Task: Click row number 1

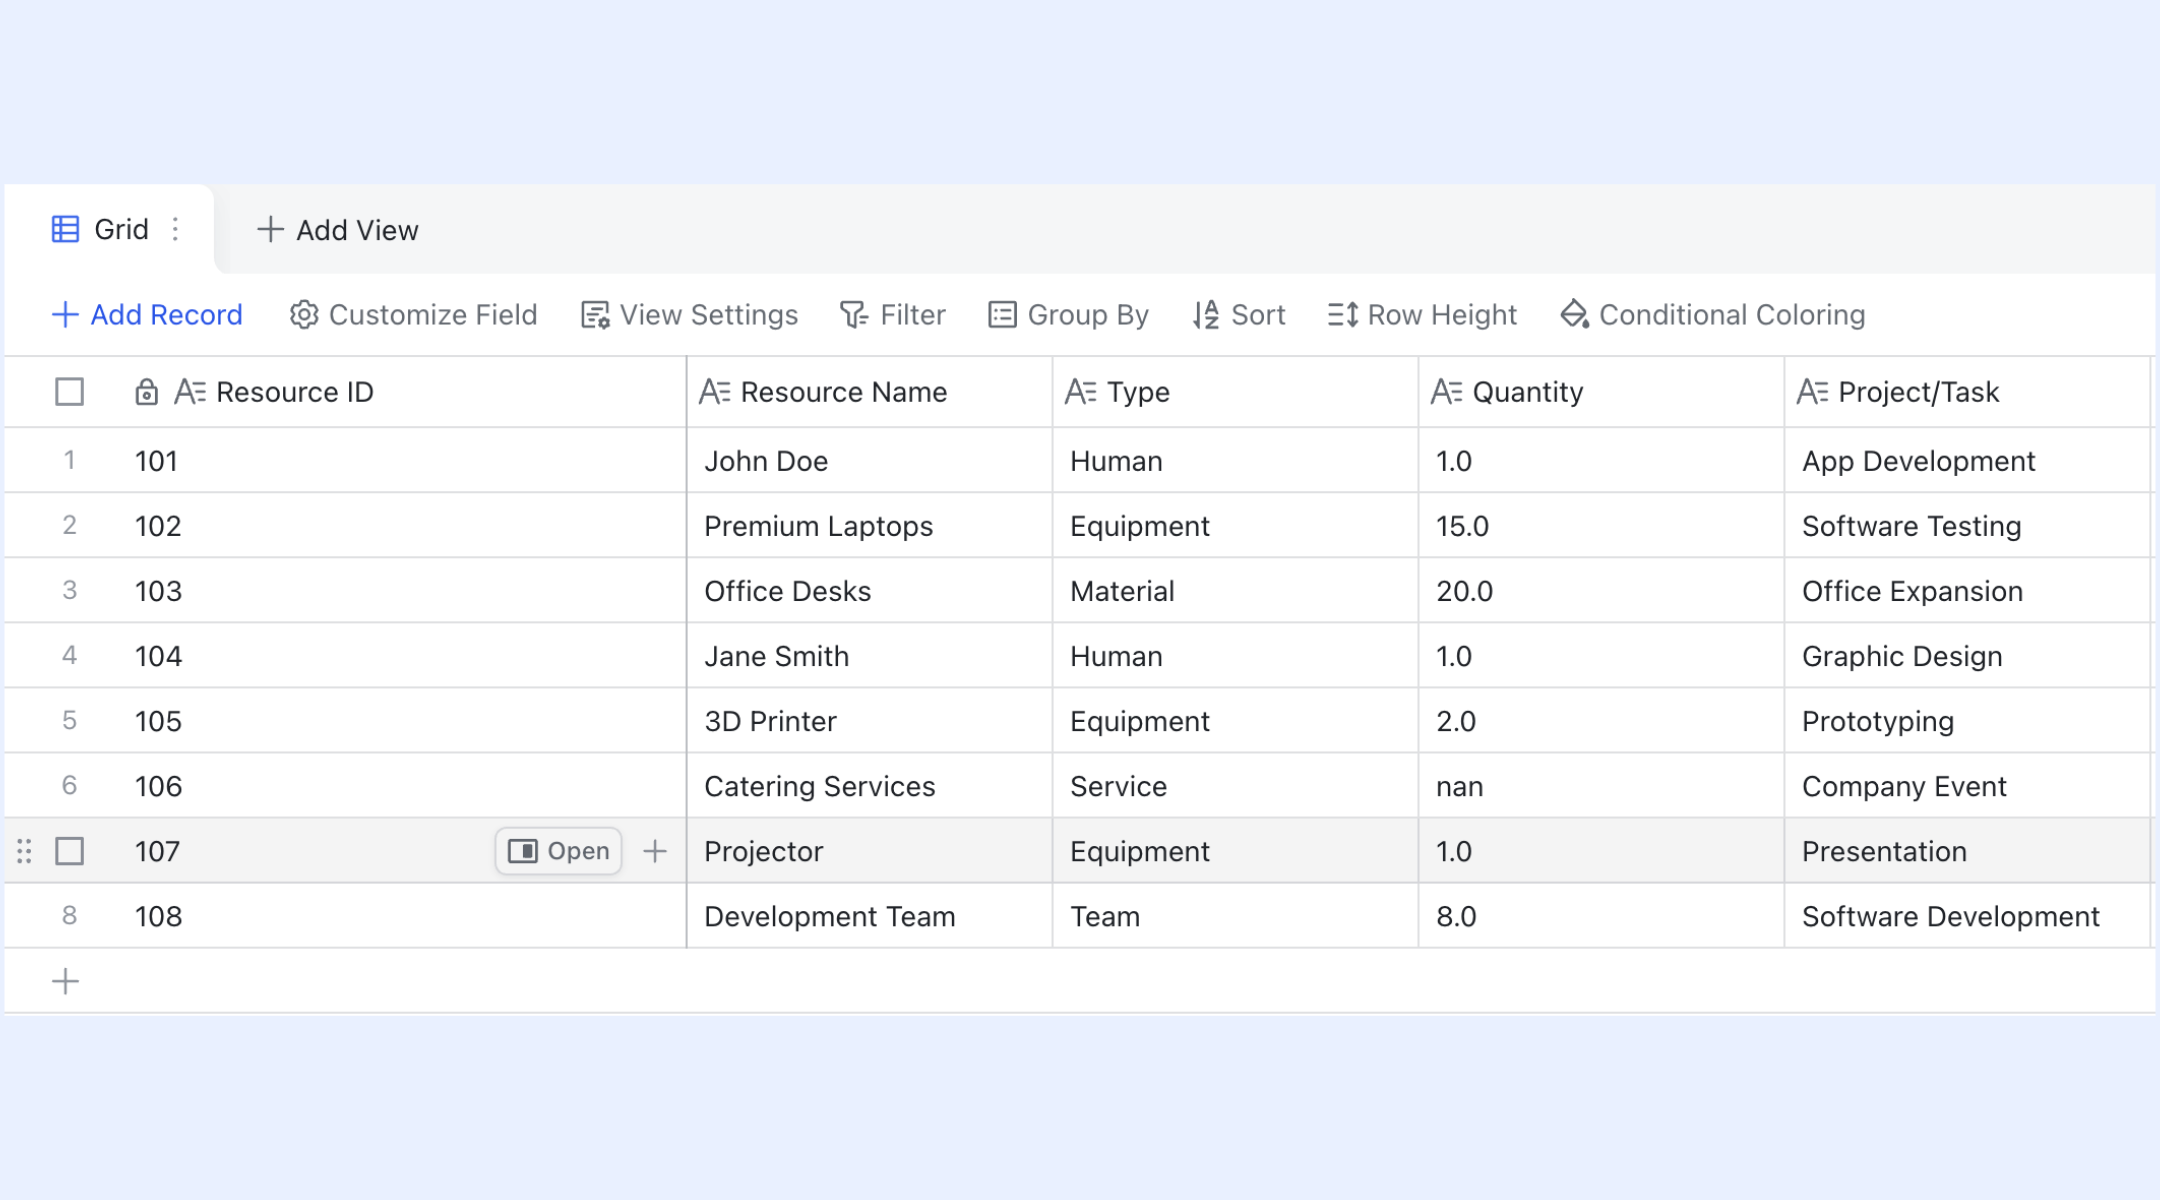Action: (69, 460)
